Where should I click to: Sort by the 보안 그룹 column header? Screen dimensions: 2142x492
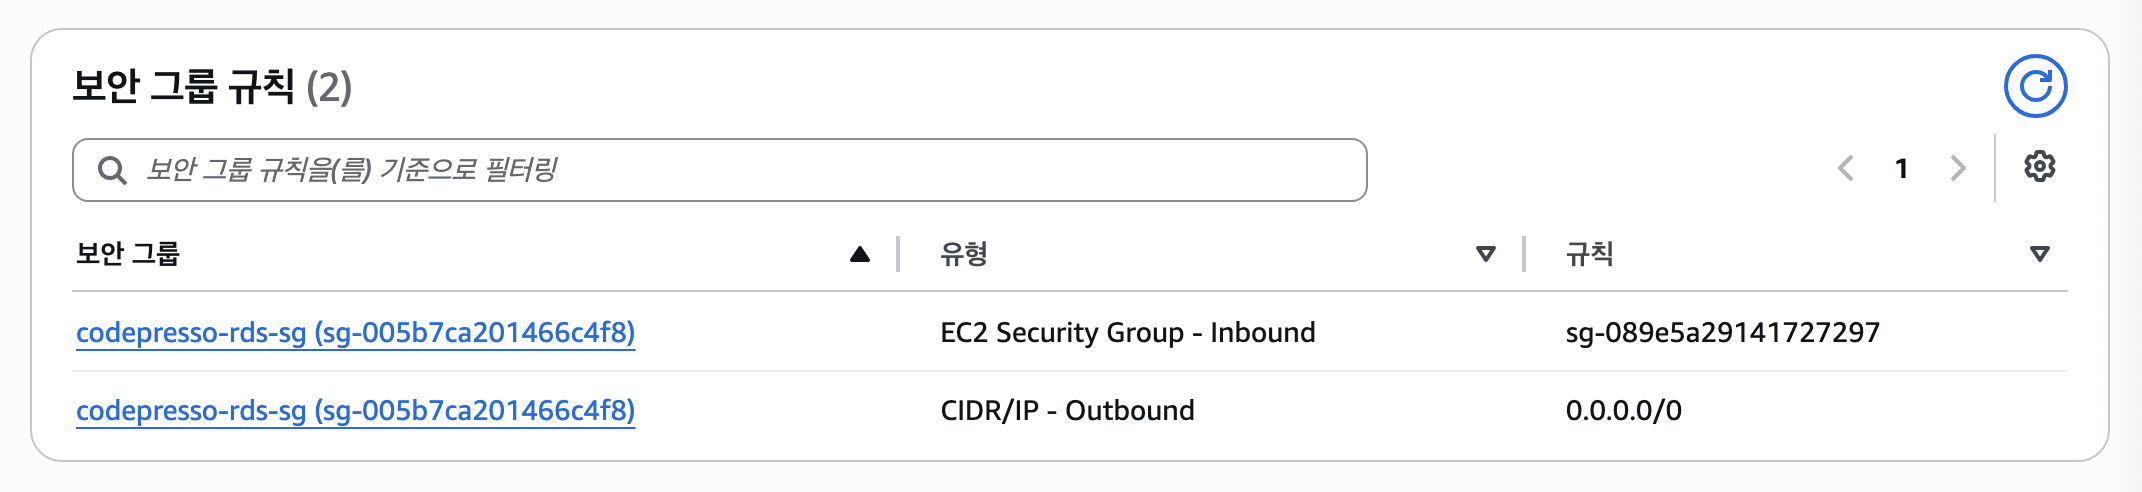[128, 254]
